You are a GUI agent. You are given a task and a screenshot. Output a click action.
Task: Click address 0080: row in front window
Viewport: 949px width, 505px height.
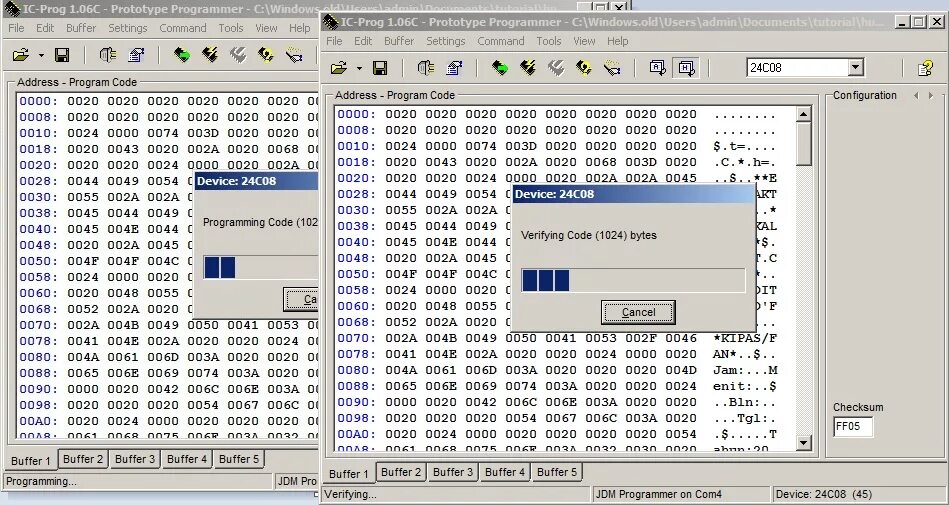coord(556,370)
